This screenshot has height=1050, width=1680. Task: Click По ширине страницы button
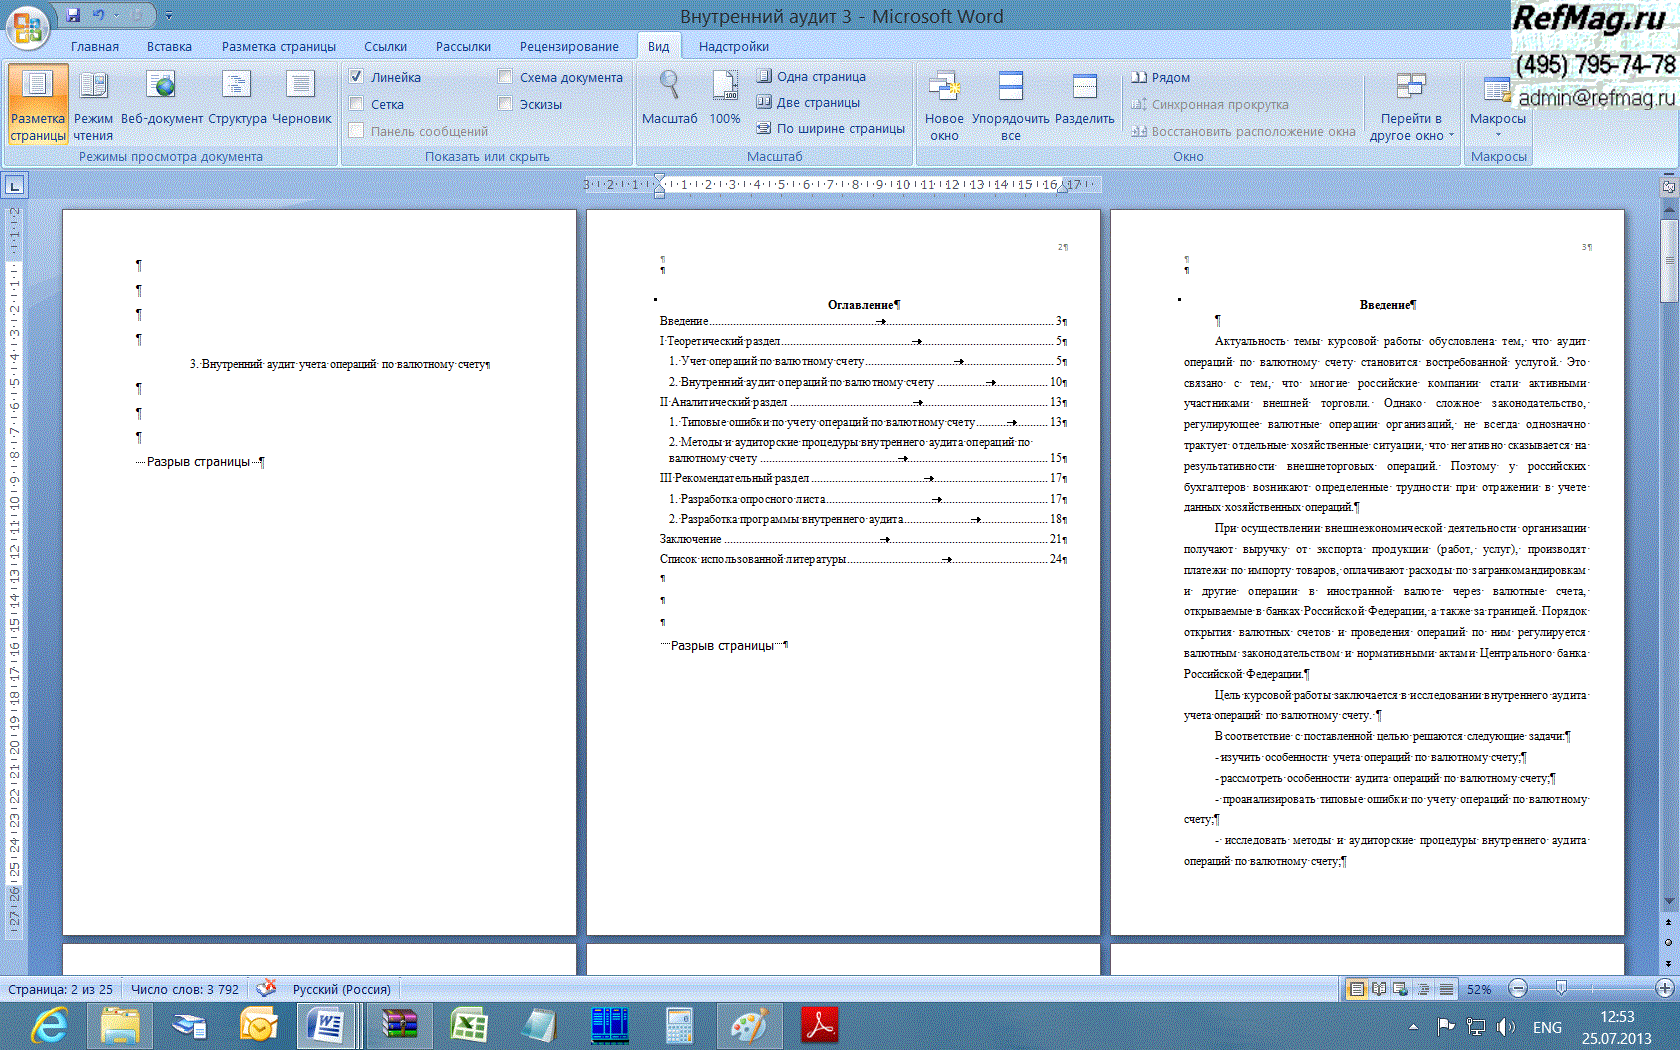tap(831, 128)
